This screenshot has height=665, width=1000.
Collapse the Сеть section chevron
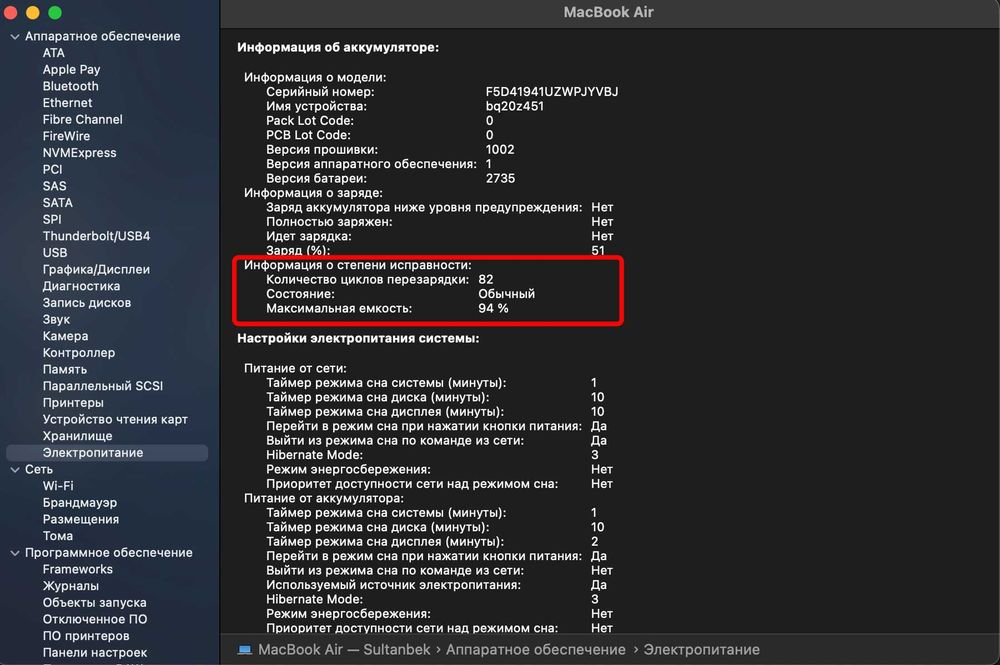(15, 470)
